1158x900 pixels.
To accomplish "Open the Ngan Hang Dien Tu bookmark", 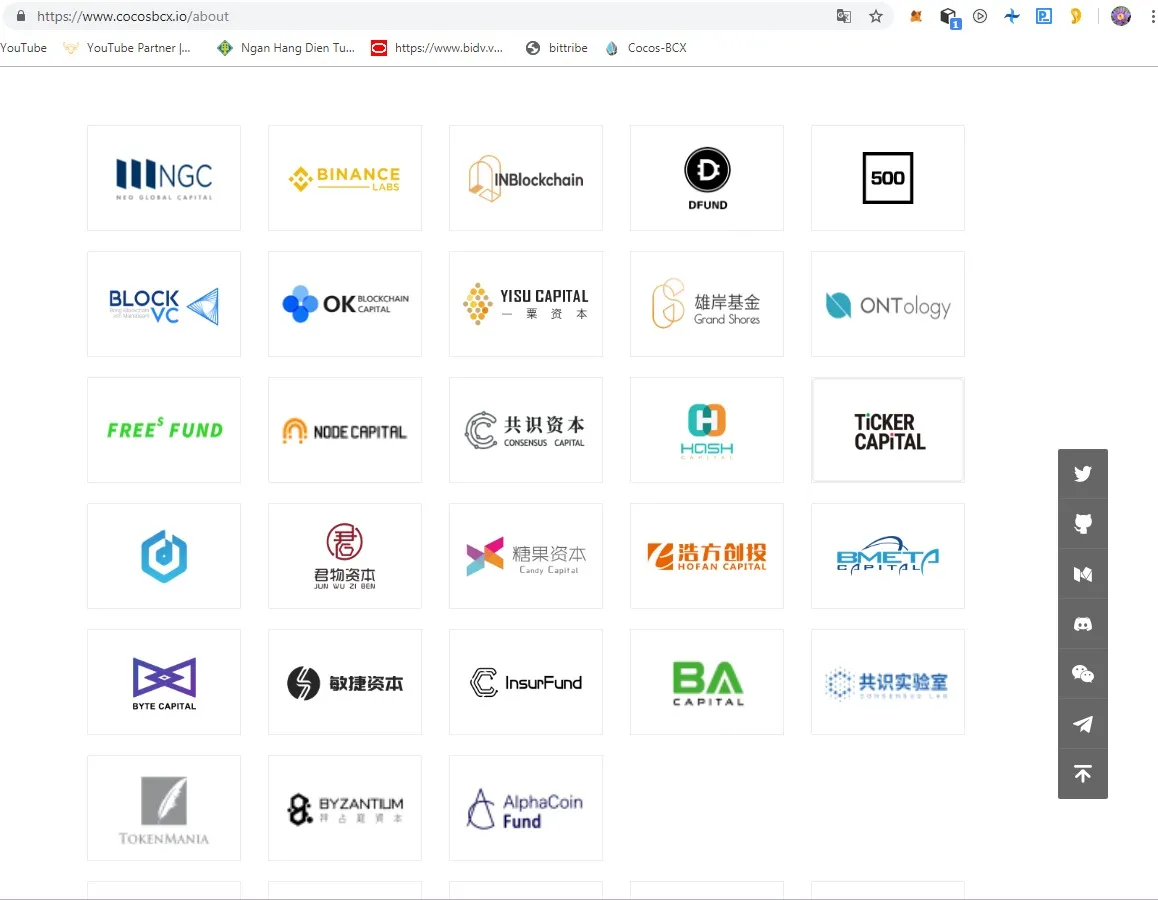I will (x=286, y=48).
